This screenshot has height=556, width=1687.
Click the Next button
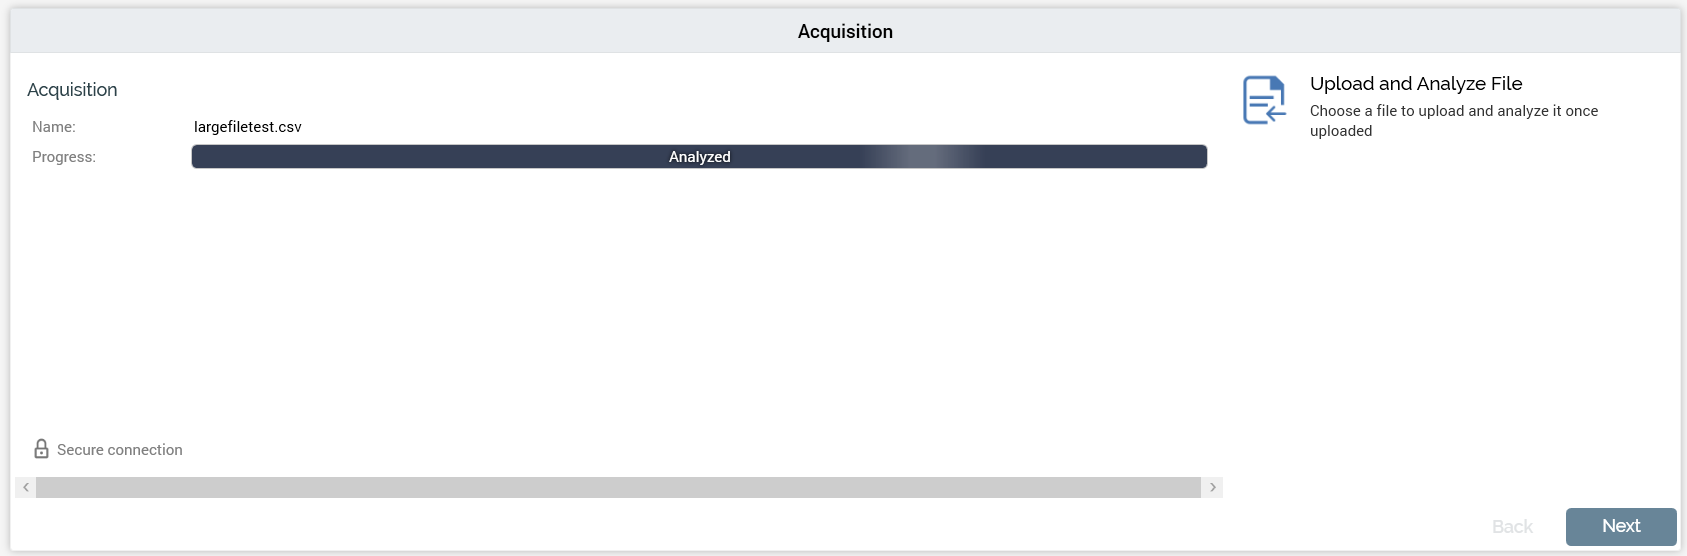click(1620, 526)
